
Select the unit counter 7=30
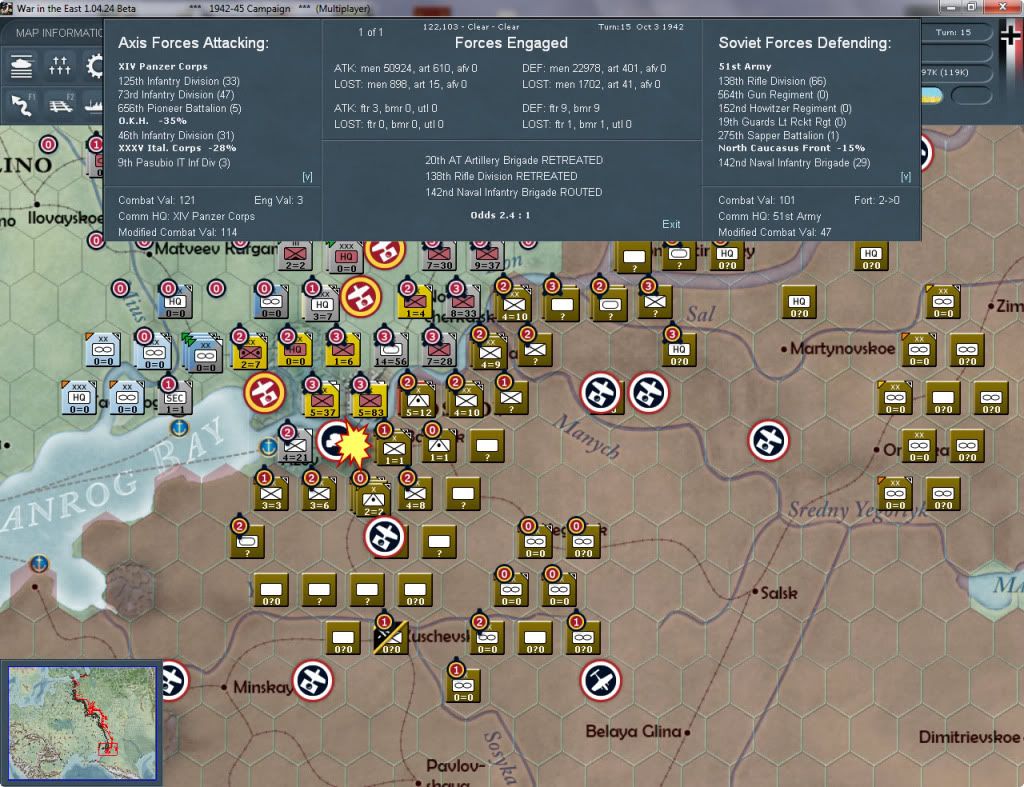tap(440, 255)
